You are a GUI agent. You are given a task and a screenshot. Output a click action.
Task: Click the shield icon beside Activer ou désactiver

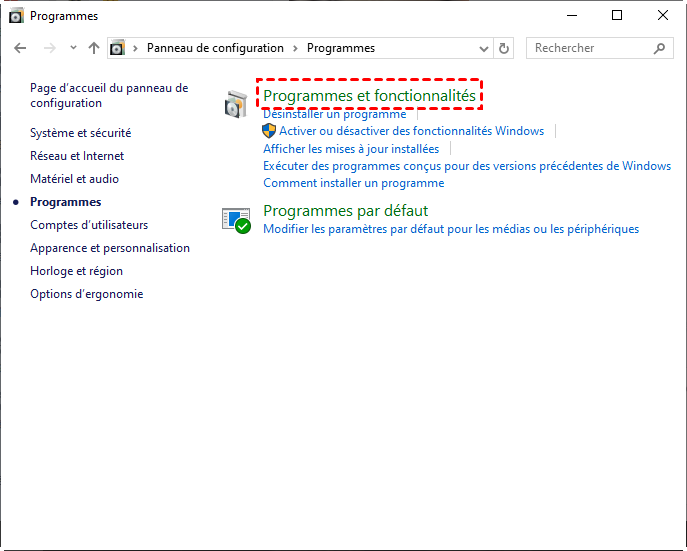point(269,131)
